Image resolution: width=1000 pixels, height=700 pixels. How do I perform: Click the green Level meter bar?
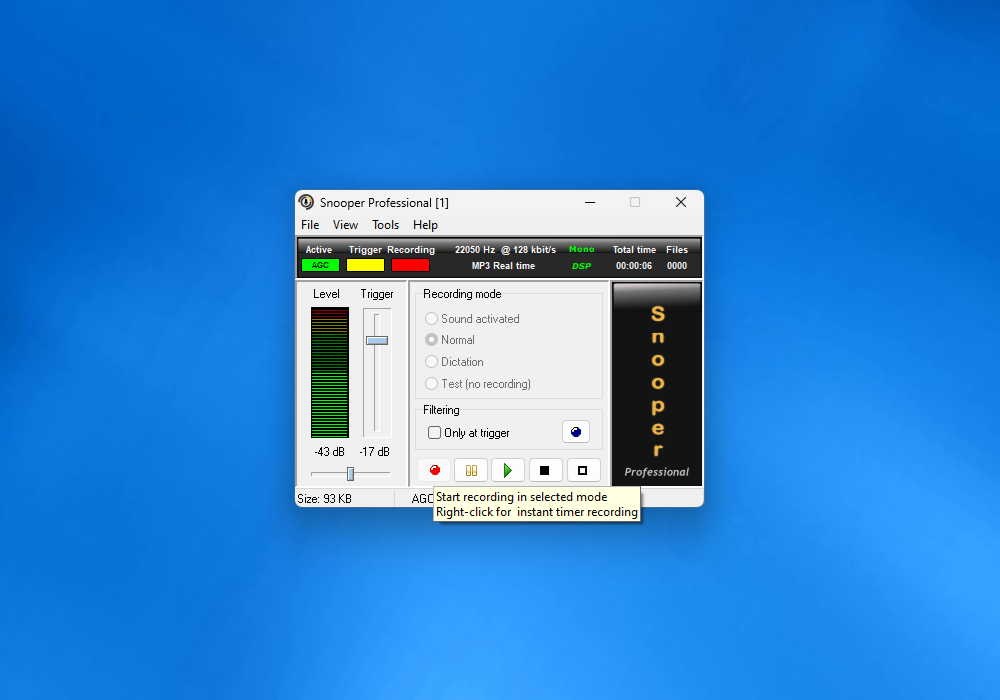330,372
